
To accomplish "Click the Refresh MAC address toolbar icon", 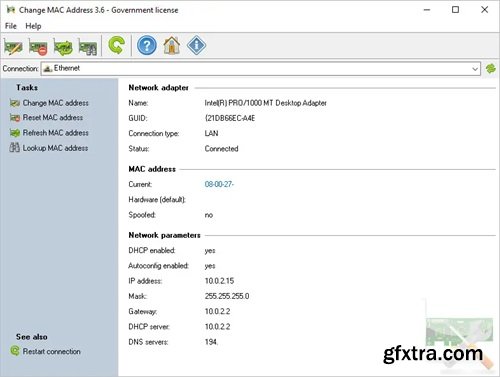I will coord(63,46).
